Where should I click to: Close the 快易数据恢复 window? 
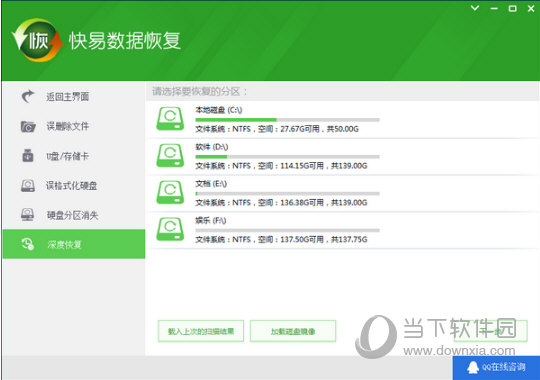[531, 8]
